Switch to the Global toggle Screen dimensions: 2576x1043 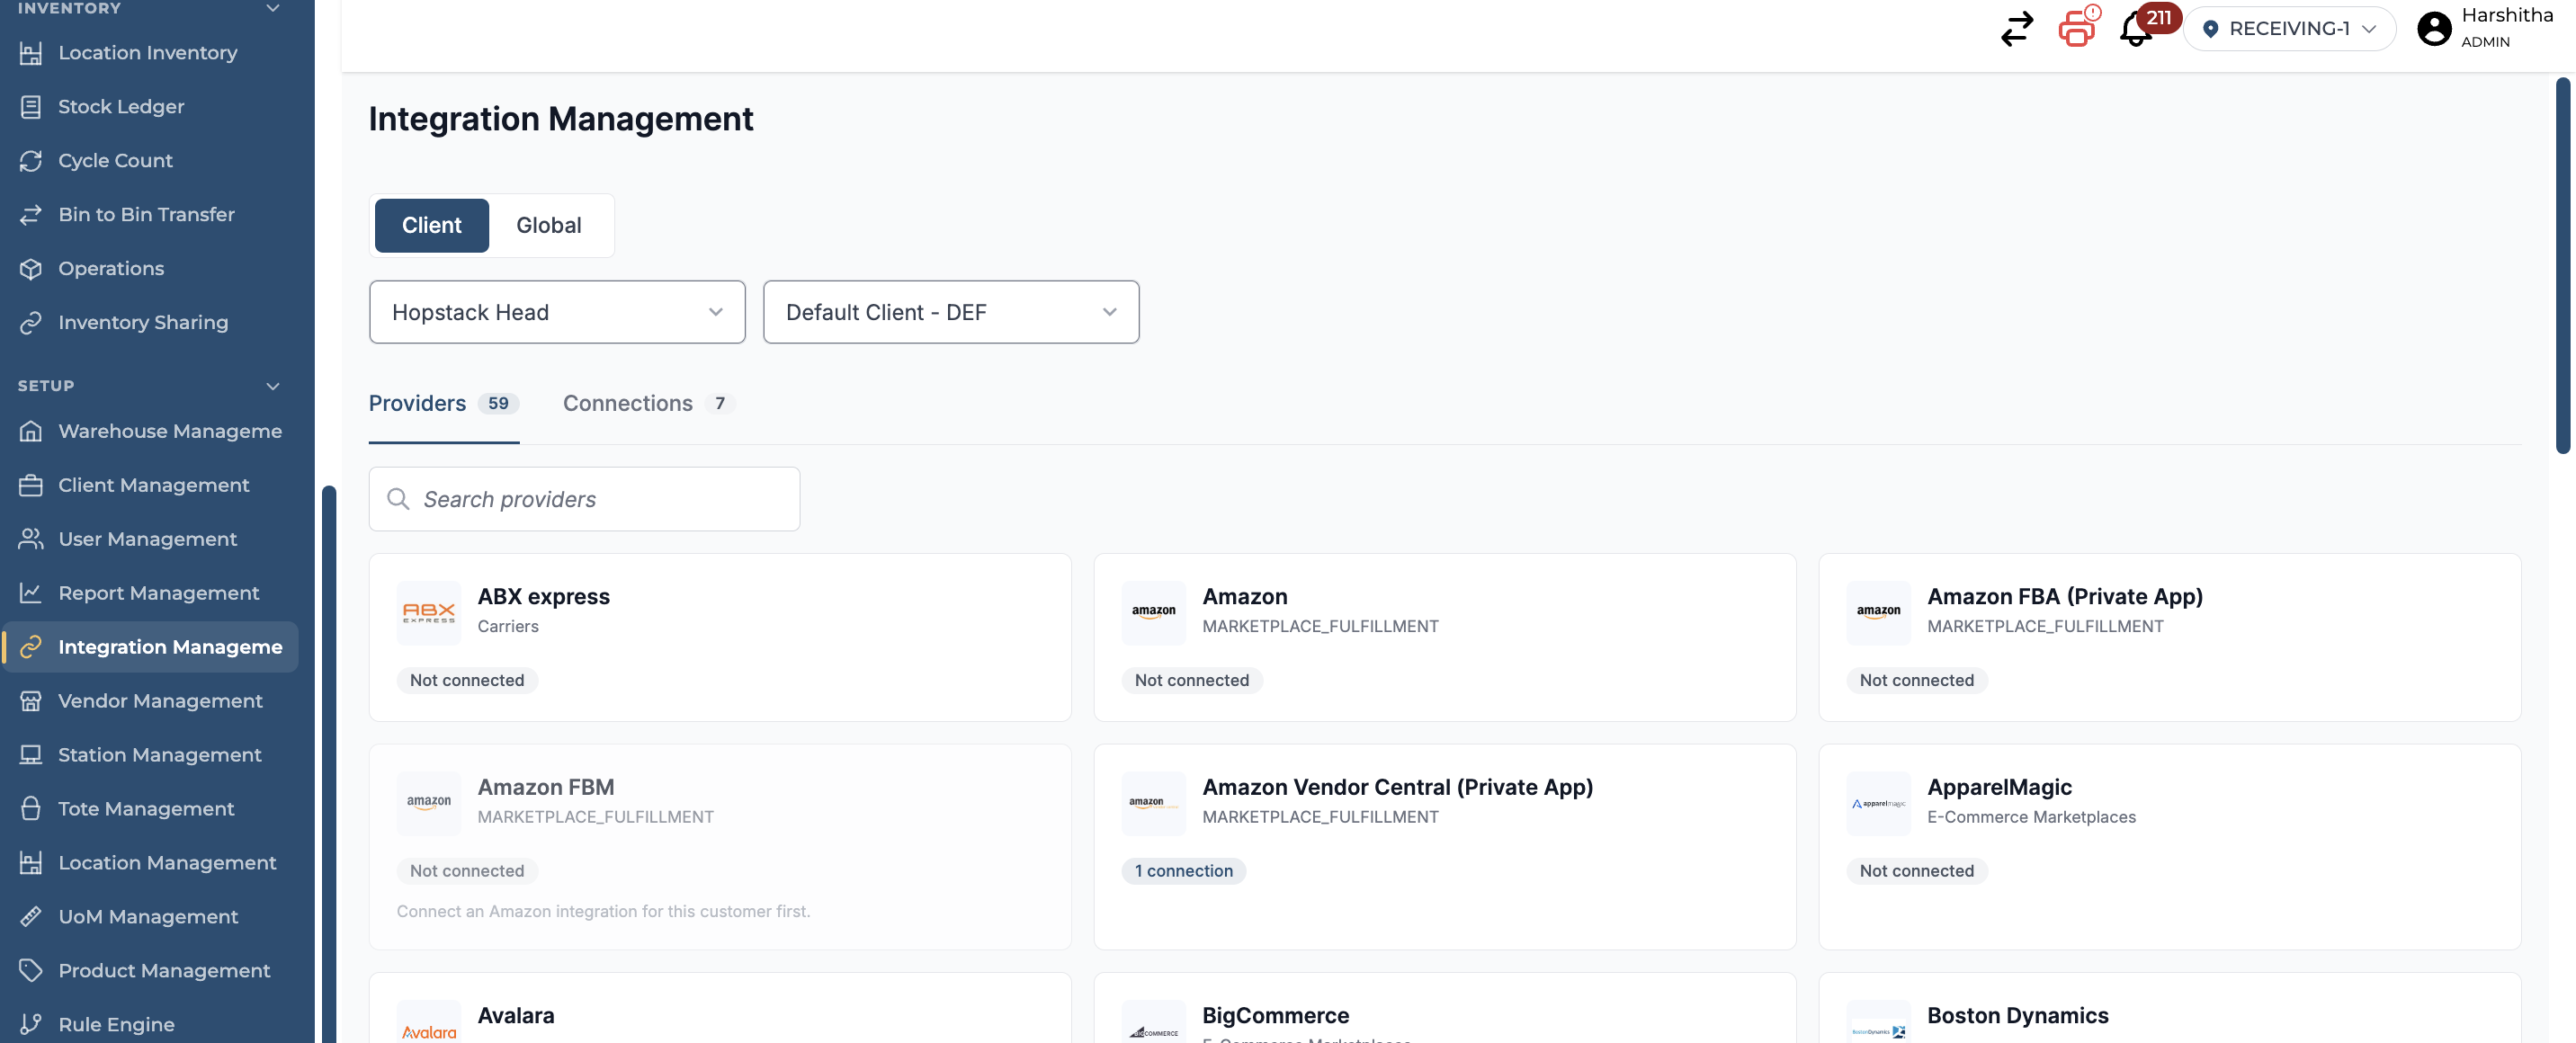549,226
